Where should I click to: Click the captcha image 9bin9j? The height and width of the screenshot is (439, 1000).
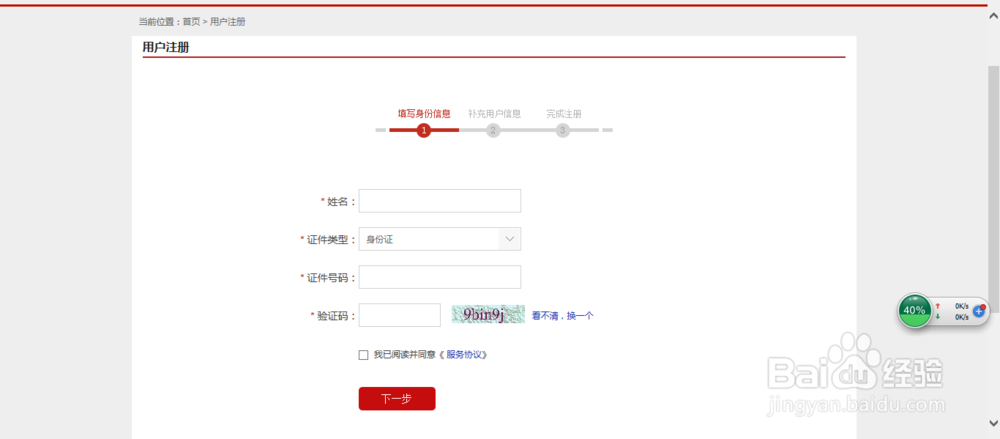pos(488,314)
